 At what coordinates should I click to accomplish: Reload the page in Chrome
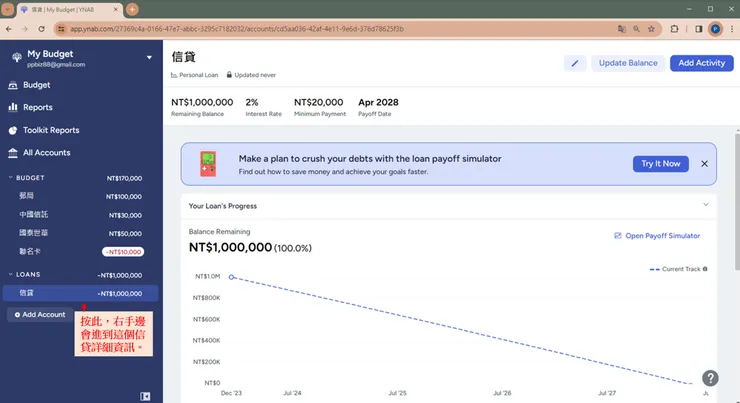pos(40,29)
